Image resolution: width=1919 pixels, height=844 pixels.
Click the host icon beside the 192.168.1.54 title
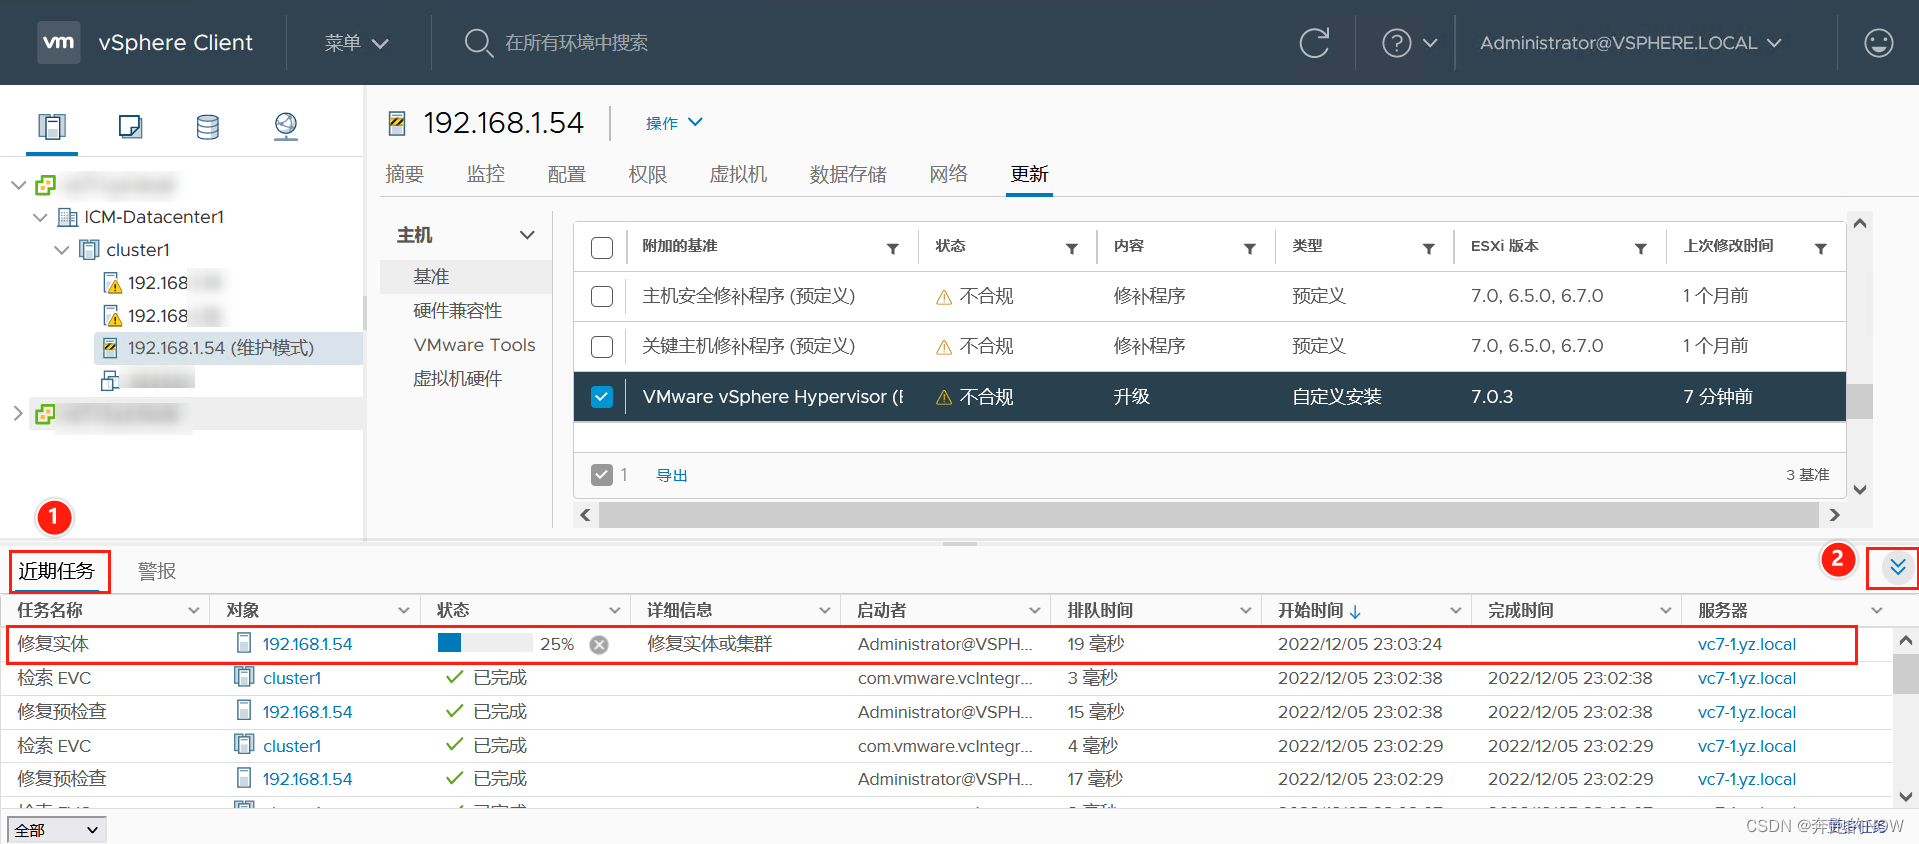coord(397,123)
